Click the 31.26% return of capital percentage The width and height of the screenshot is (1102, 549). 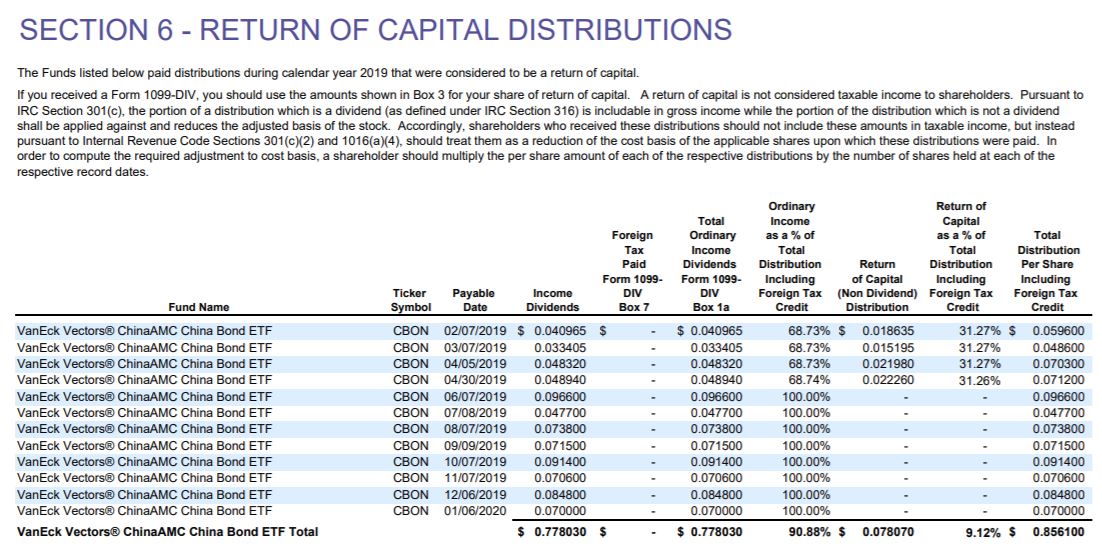tap(980, 381)
